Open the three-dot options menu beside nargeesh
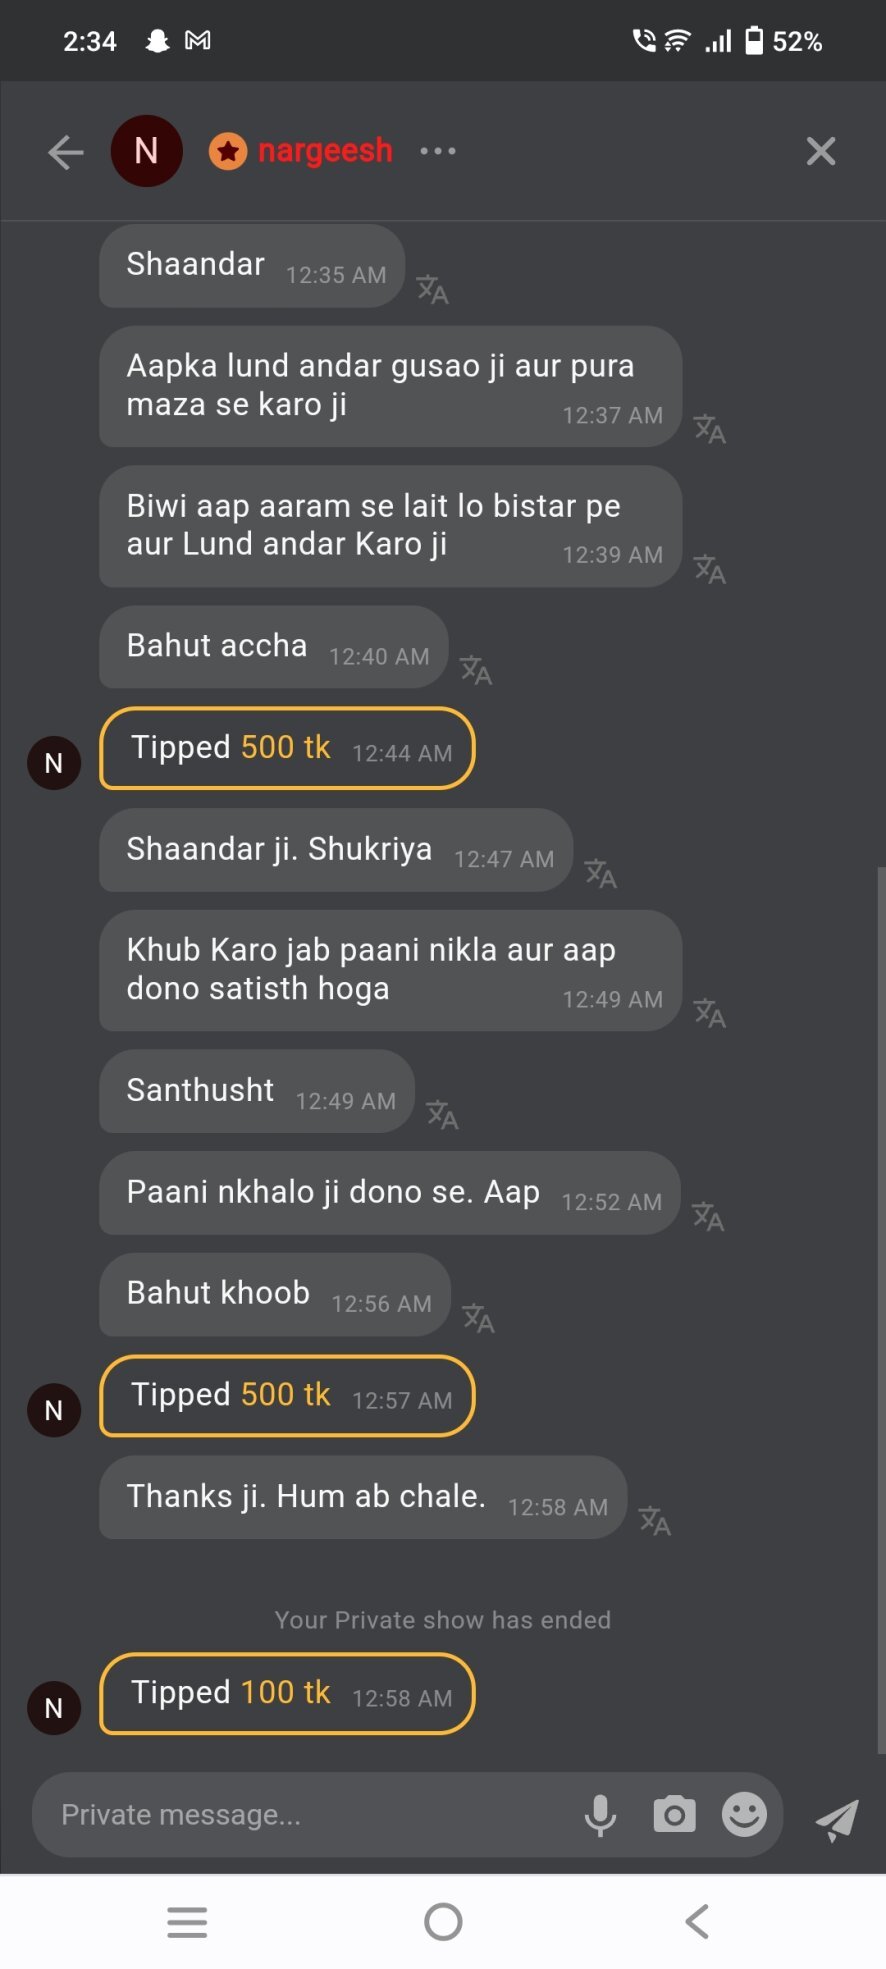The image size is (886, 1969). click(438, 151)
